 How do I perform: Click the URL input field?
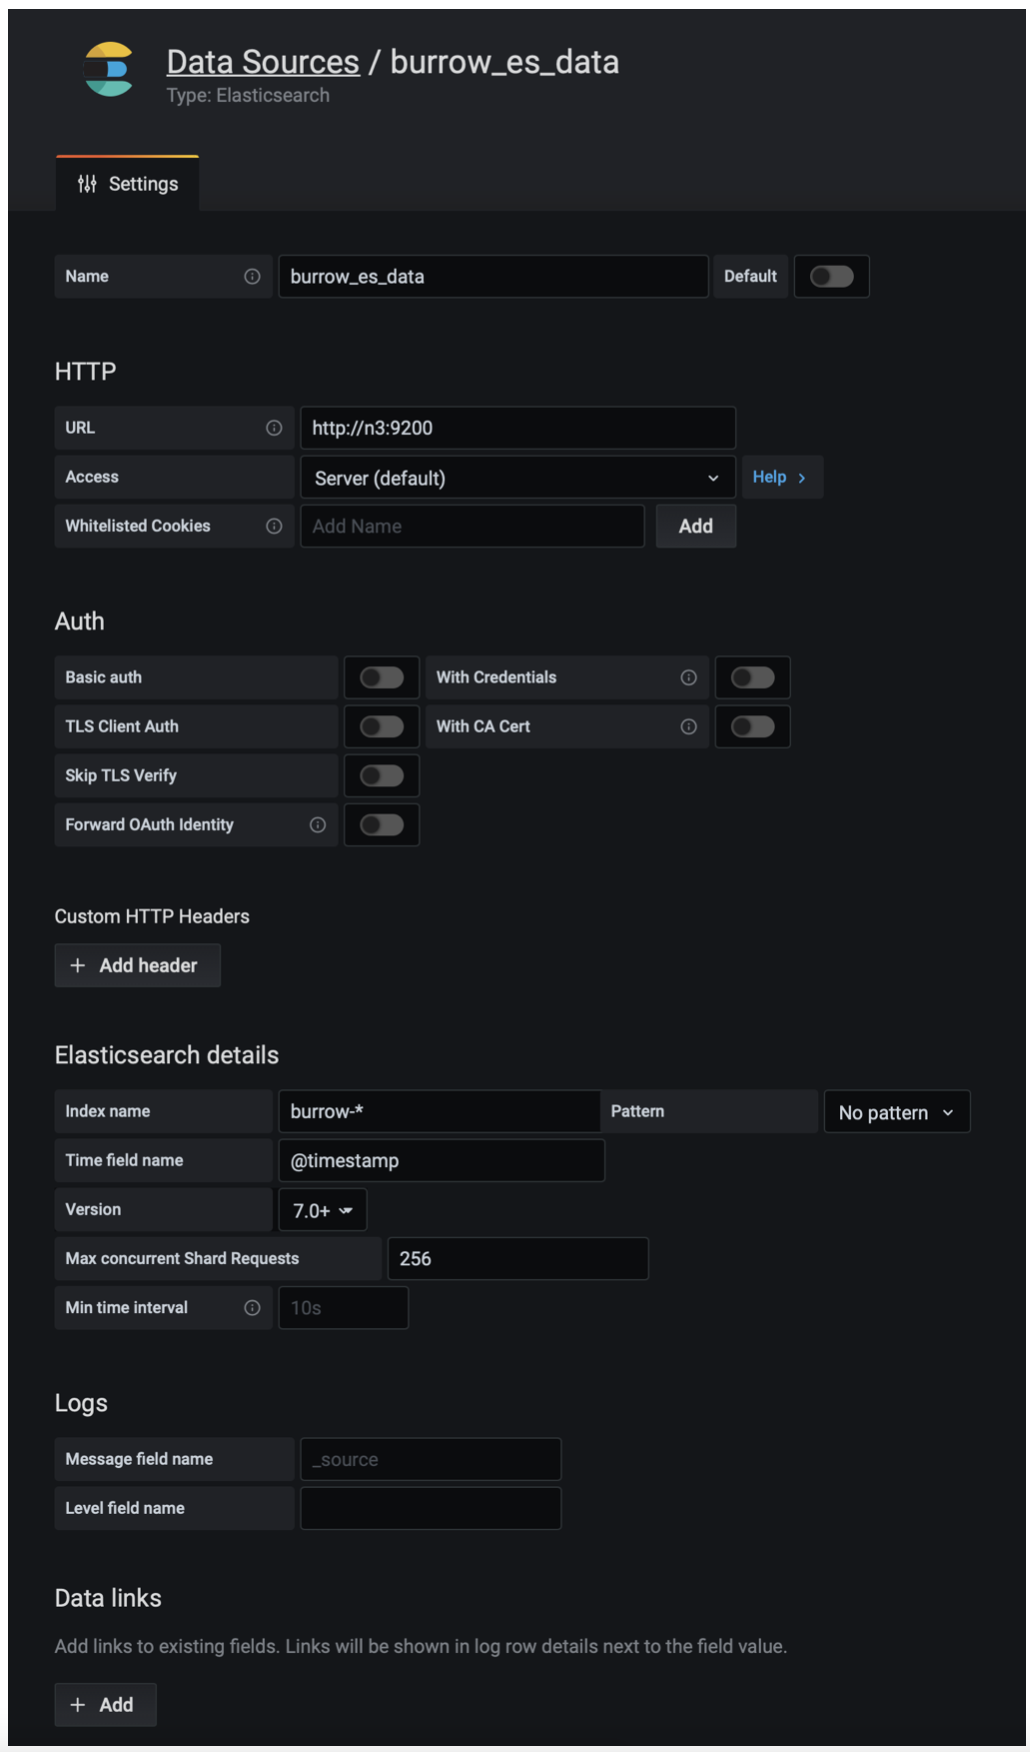(518, 428)
